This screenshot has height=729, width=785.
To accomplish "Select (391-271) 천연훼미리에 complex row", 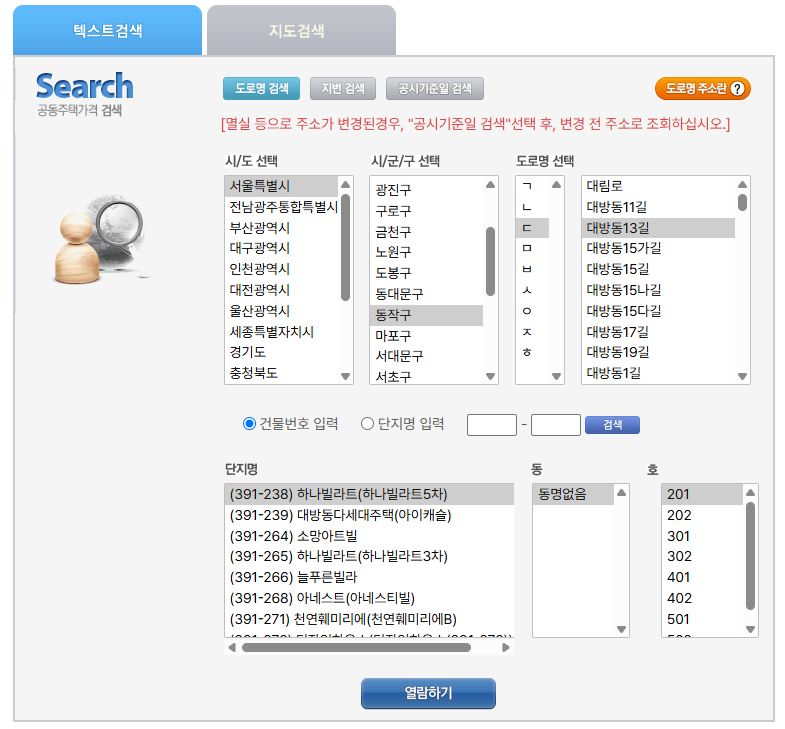I will tap(369, 619).
